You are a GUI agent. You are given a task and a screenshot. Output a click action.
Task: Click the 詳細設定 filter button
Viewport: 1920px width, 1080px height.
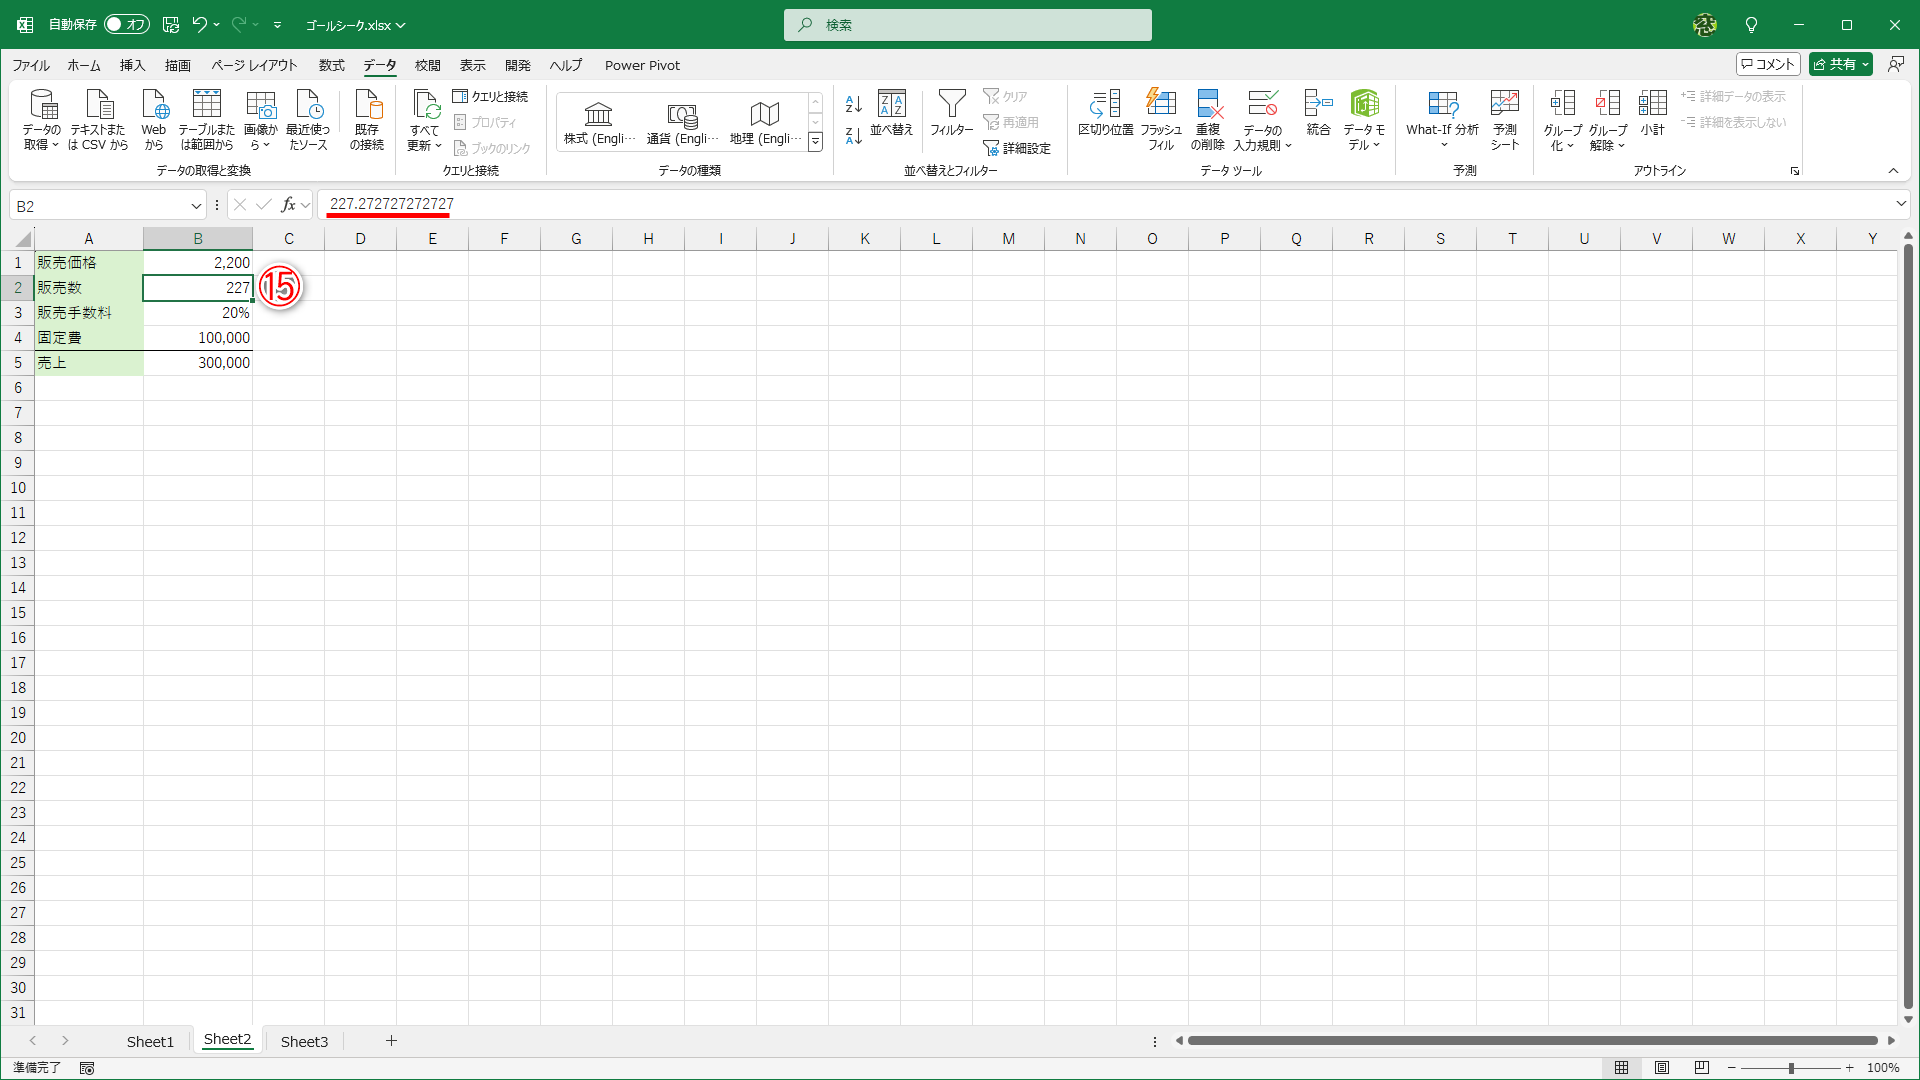pyautogui.click(x=1017, y=148)
